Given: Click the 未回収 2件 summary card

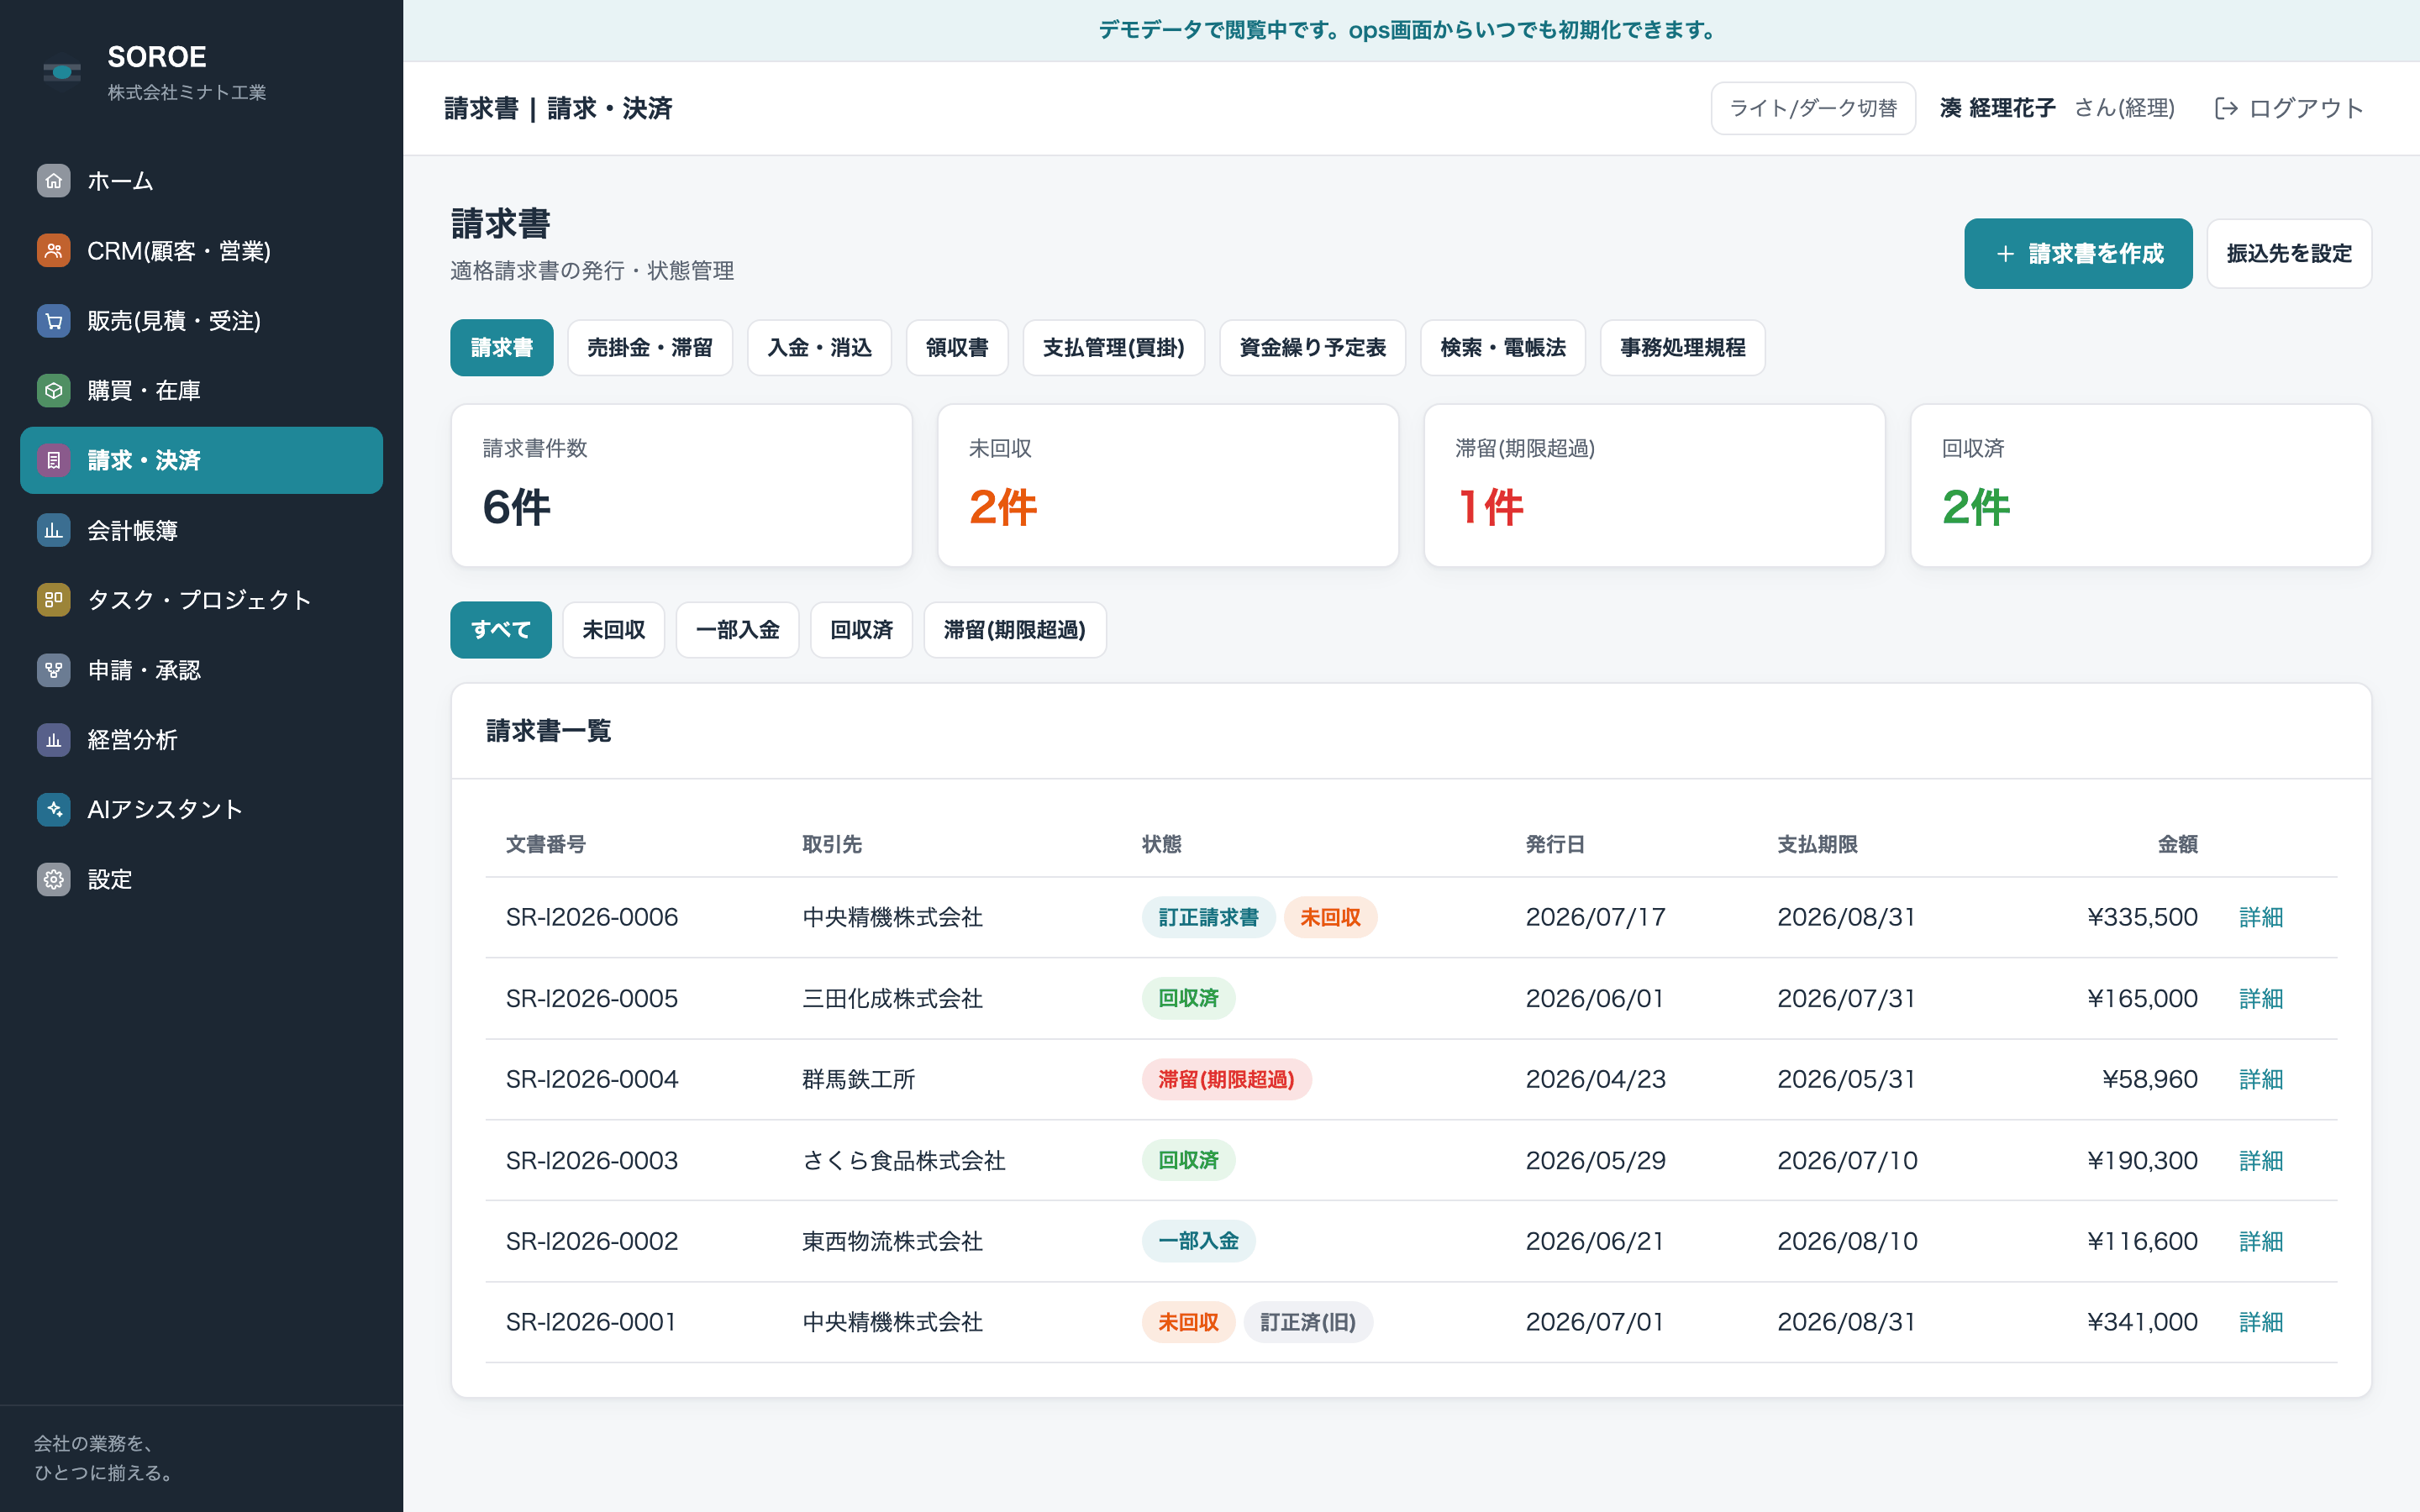Looking at the screenshot, I should (x=1168, y=486).
